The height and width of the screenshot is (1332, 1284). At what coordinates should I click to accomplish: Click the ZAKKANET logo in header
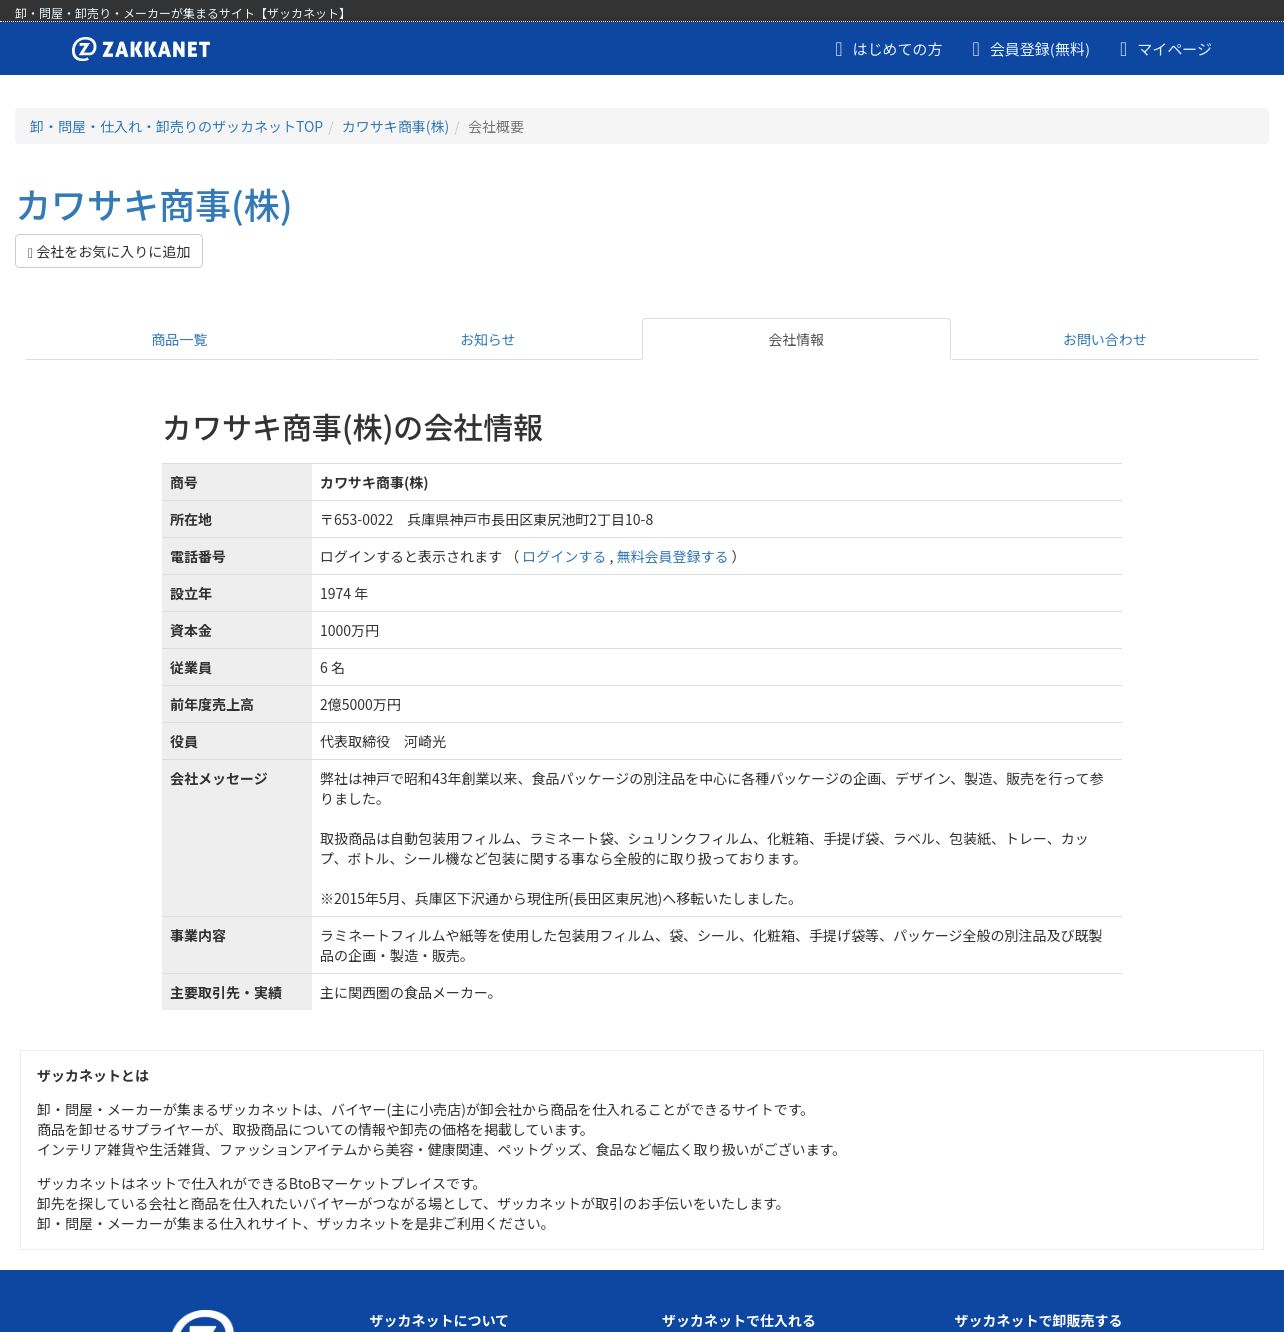[141, 49]
